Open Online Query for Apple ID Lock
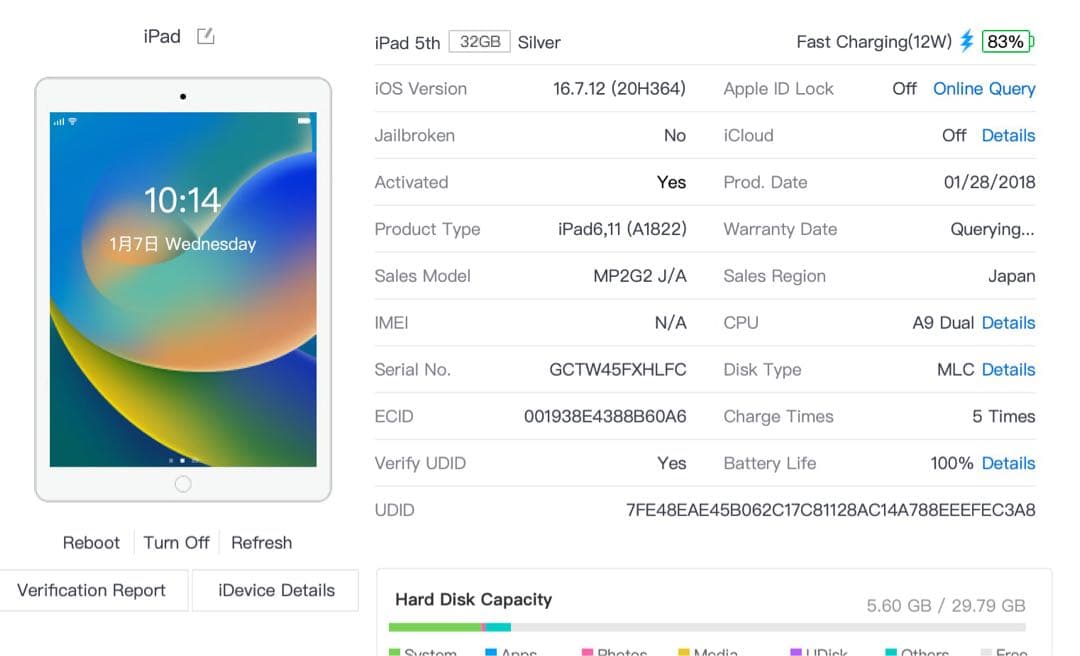The height and width of the screenshot is (656, 1080). [984, 88]
